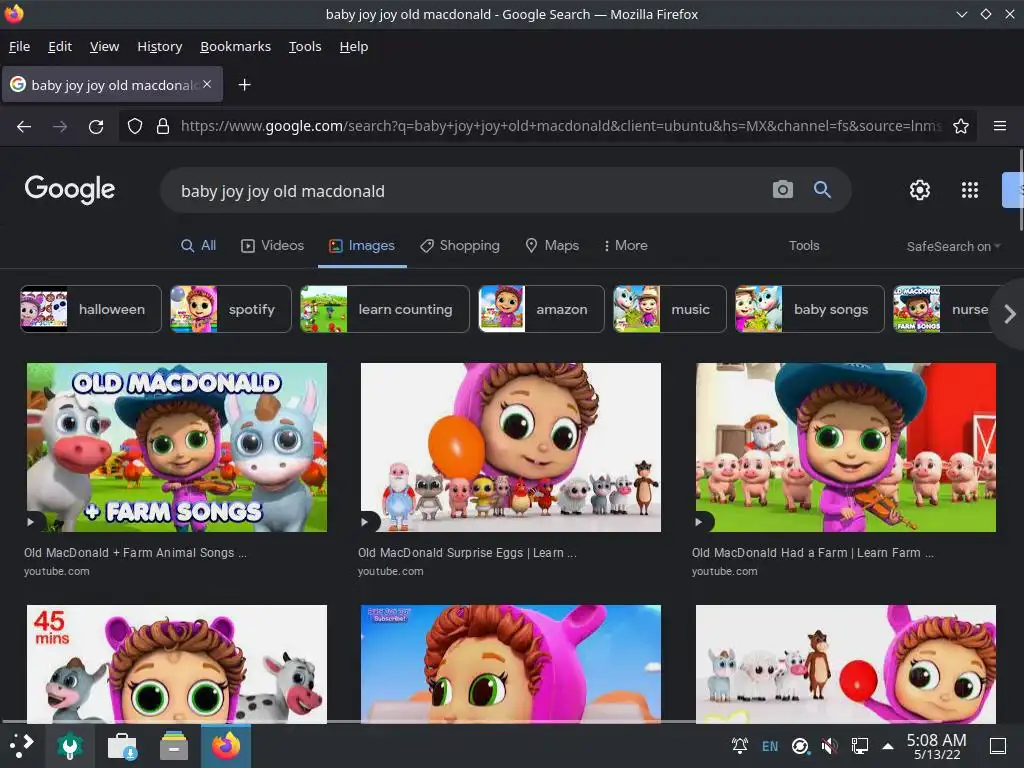The width and height of the screenshot is (1024, 768).
Task: Open the Old MacDonald Had a Farm thumbnail
Action: coord(846,447)
